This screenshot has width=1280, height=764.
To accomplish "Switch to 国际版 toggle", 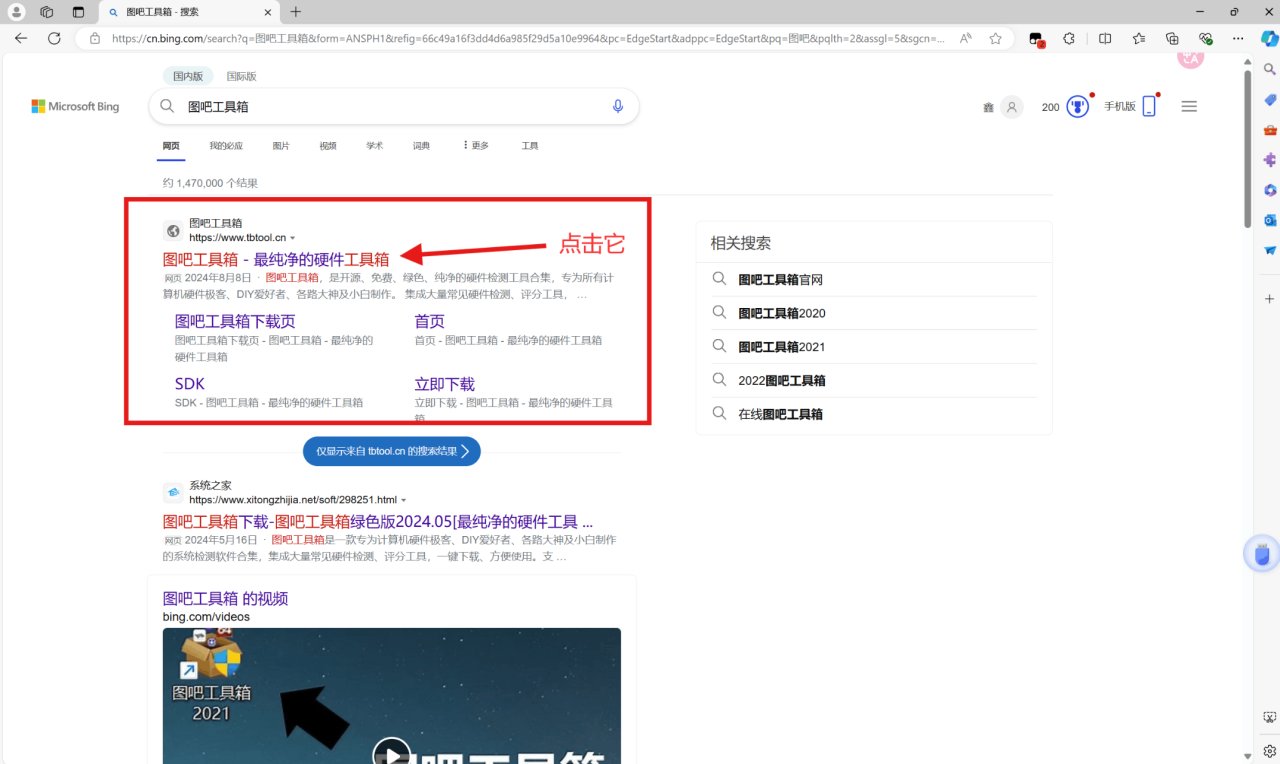I will pyautogui.click(x=241, y=76).
